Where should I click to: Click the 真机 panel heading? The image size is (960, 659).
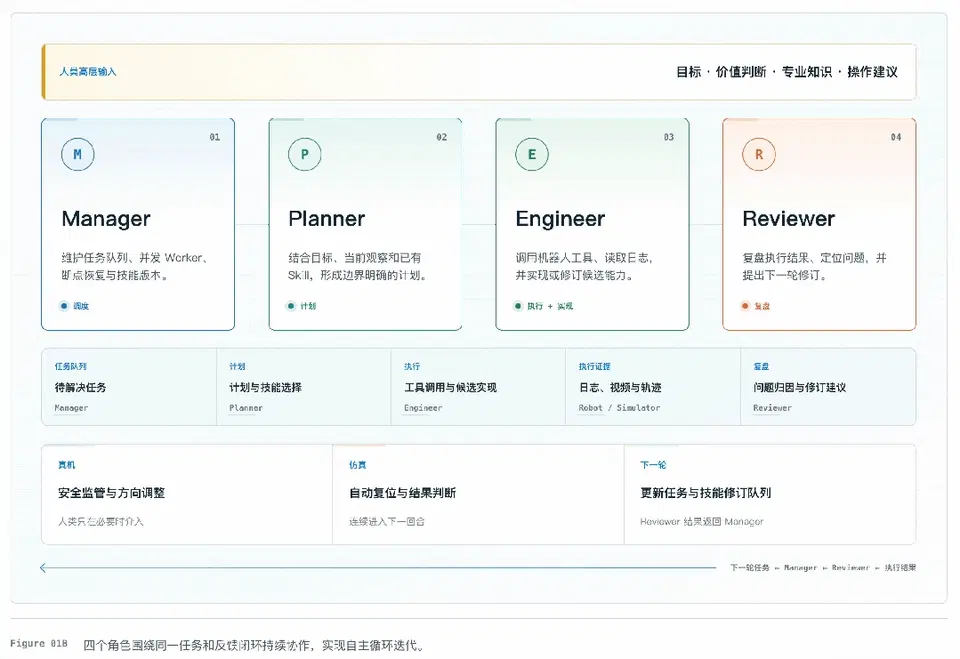(66, 465)
